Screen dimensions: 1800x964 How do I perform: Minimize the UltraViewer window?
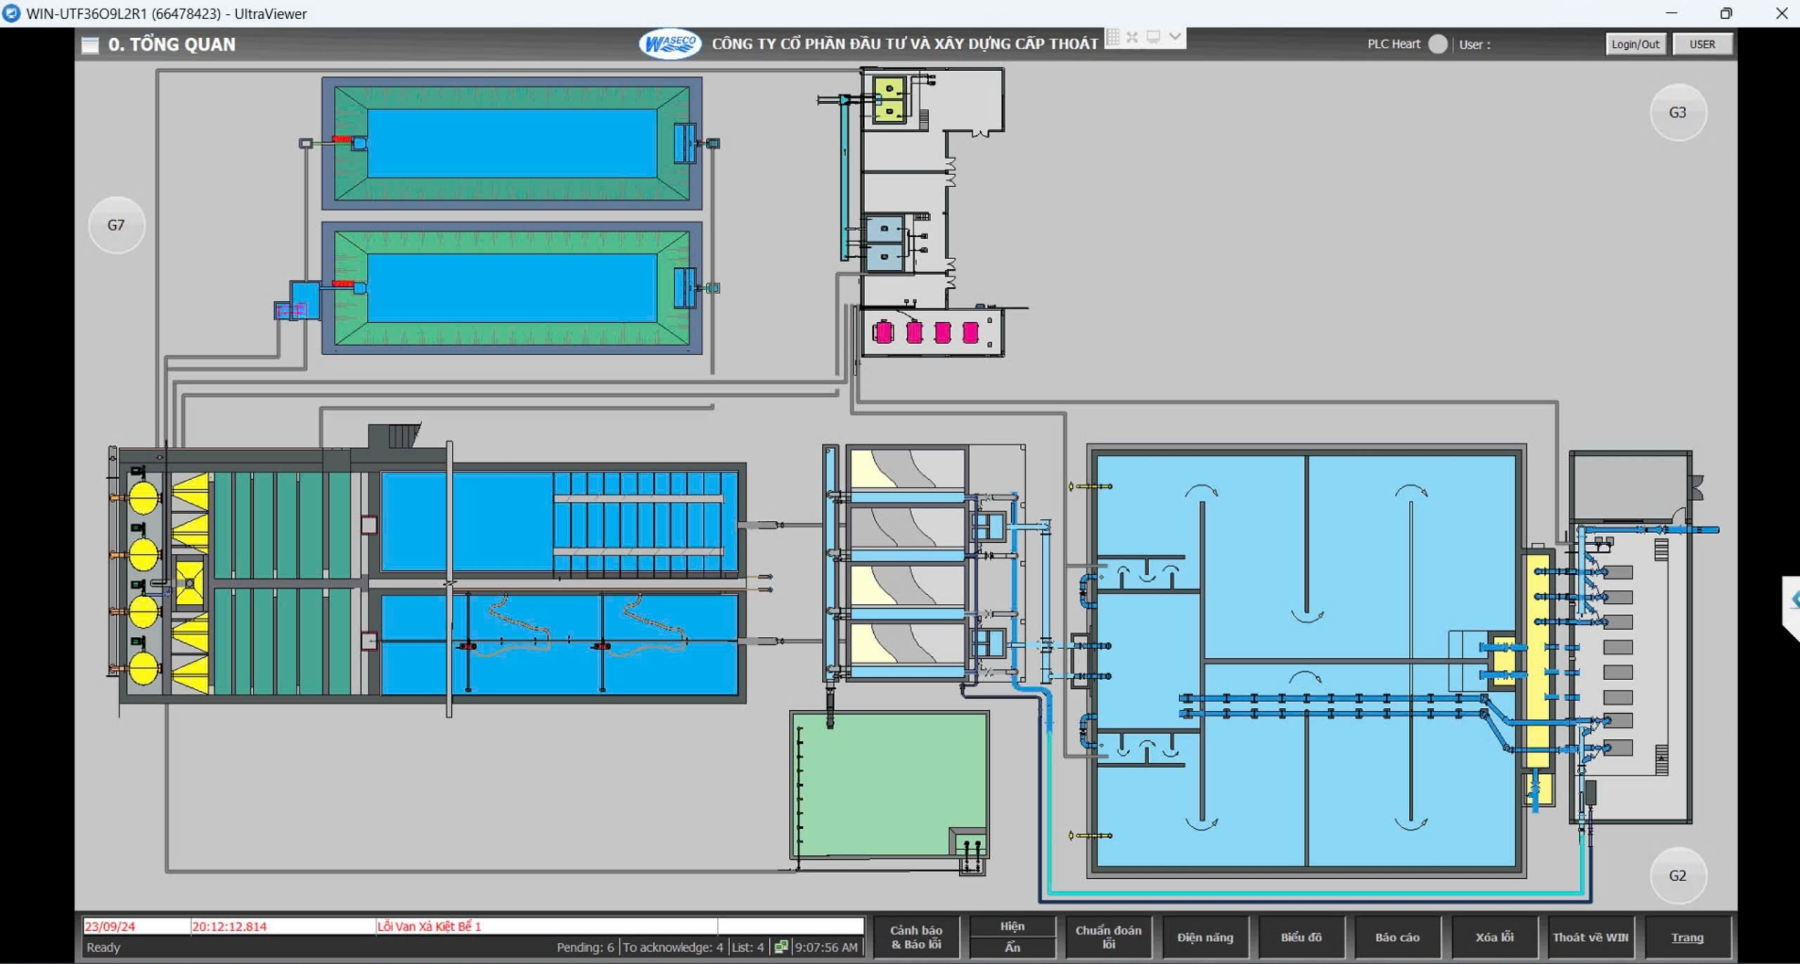(x=1671, y=13)
